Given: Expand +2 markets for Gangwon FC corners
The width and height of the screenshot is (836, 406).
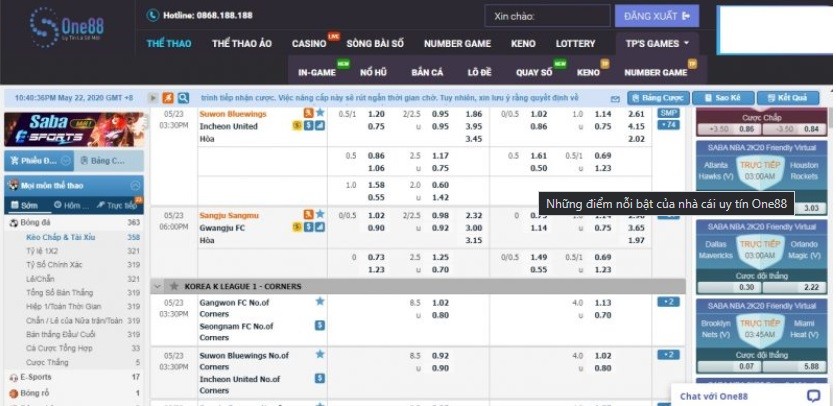Looking at the screenshot, I should click(x=668, y=302).
